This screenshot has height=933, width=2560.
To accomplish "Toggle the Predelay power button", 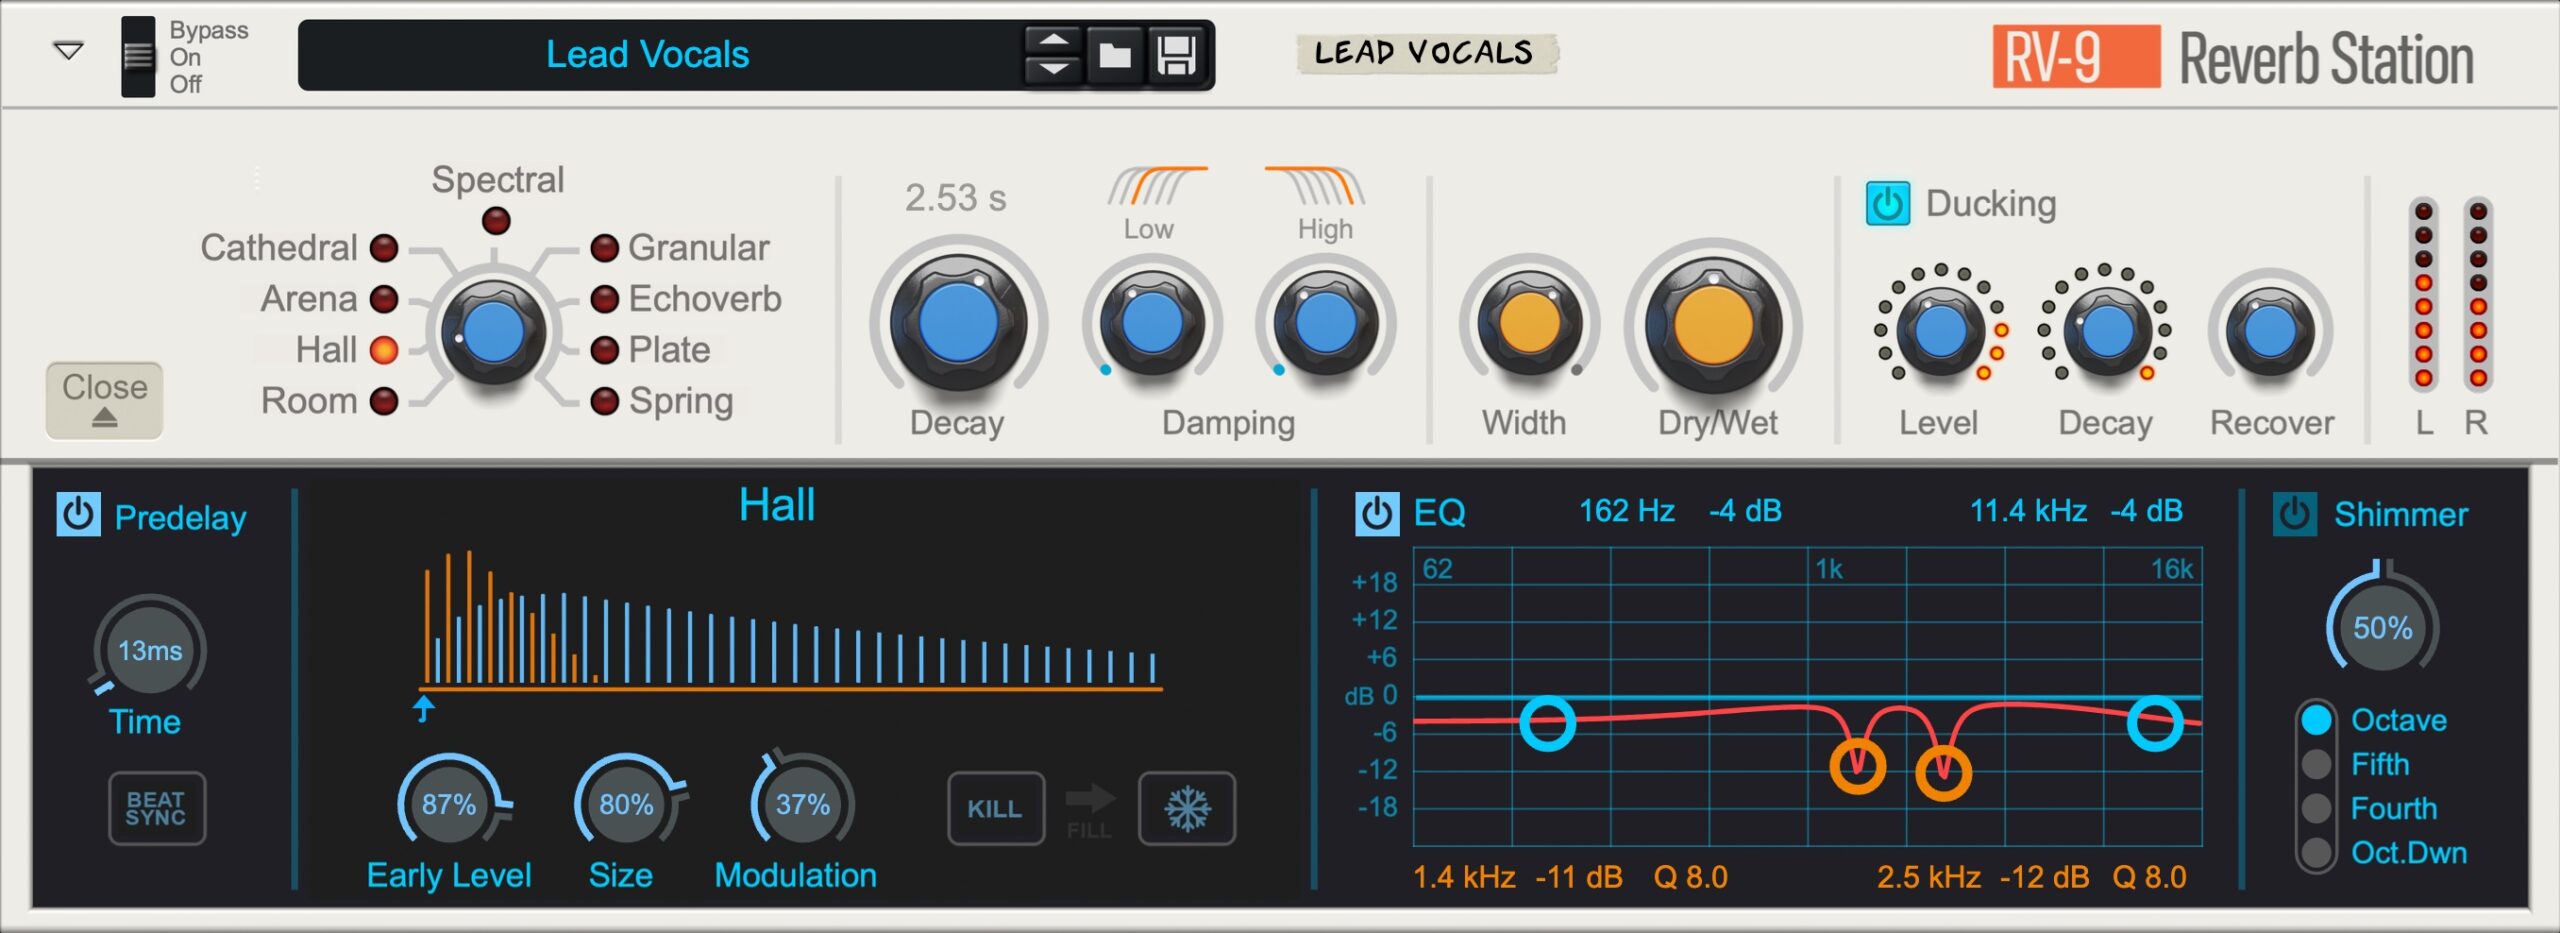I will pyautogui.click(x=78, y=515).
